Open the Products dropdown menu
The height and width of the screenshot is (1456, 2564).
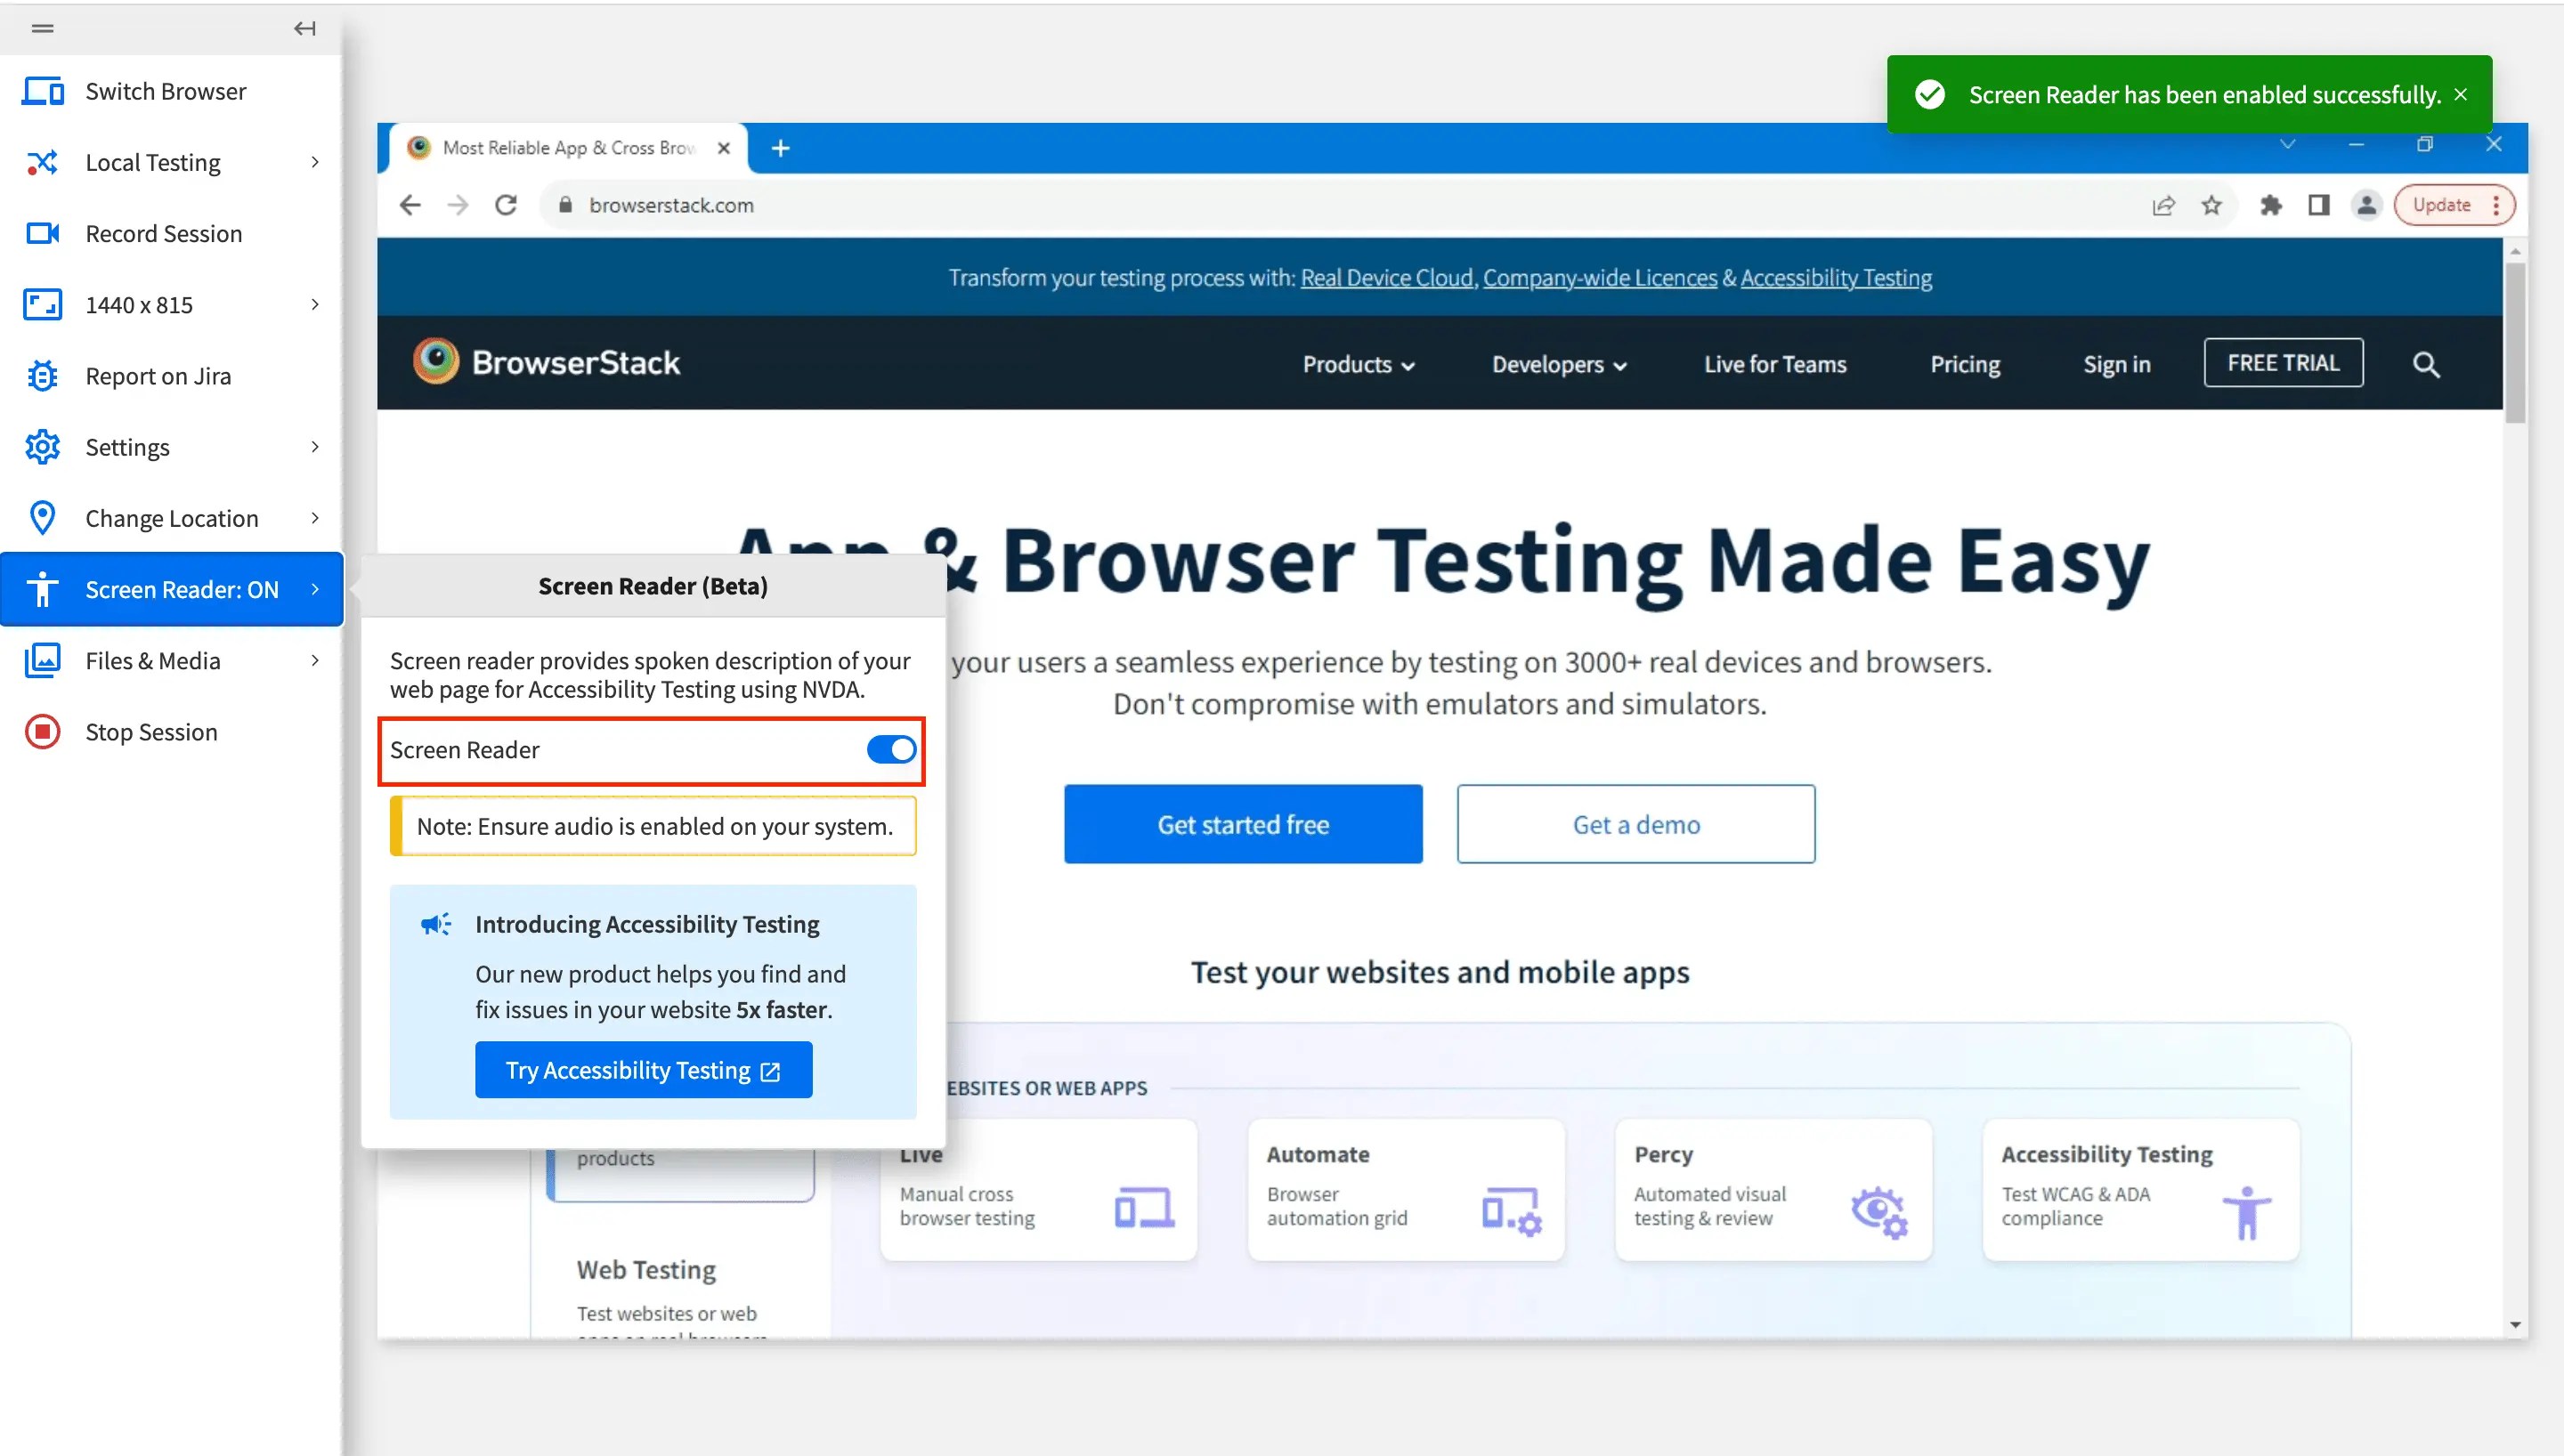(1357, 364)
